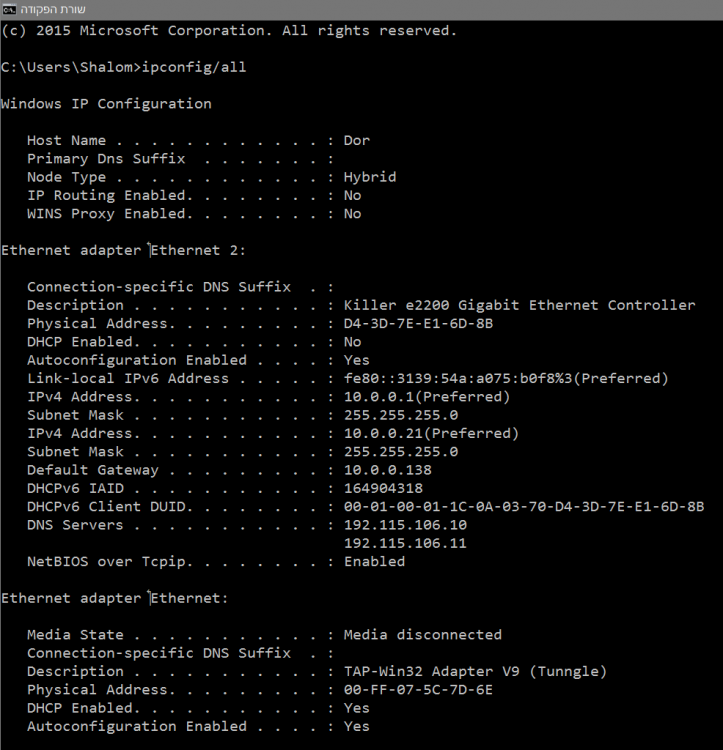Click the second DNS server 192.115.106.11
The image size is (723, 750).
405,543
